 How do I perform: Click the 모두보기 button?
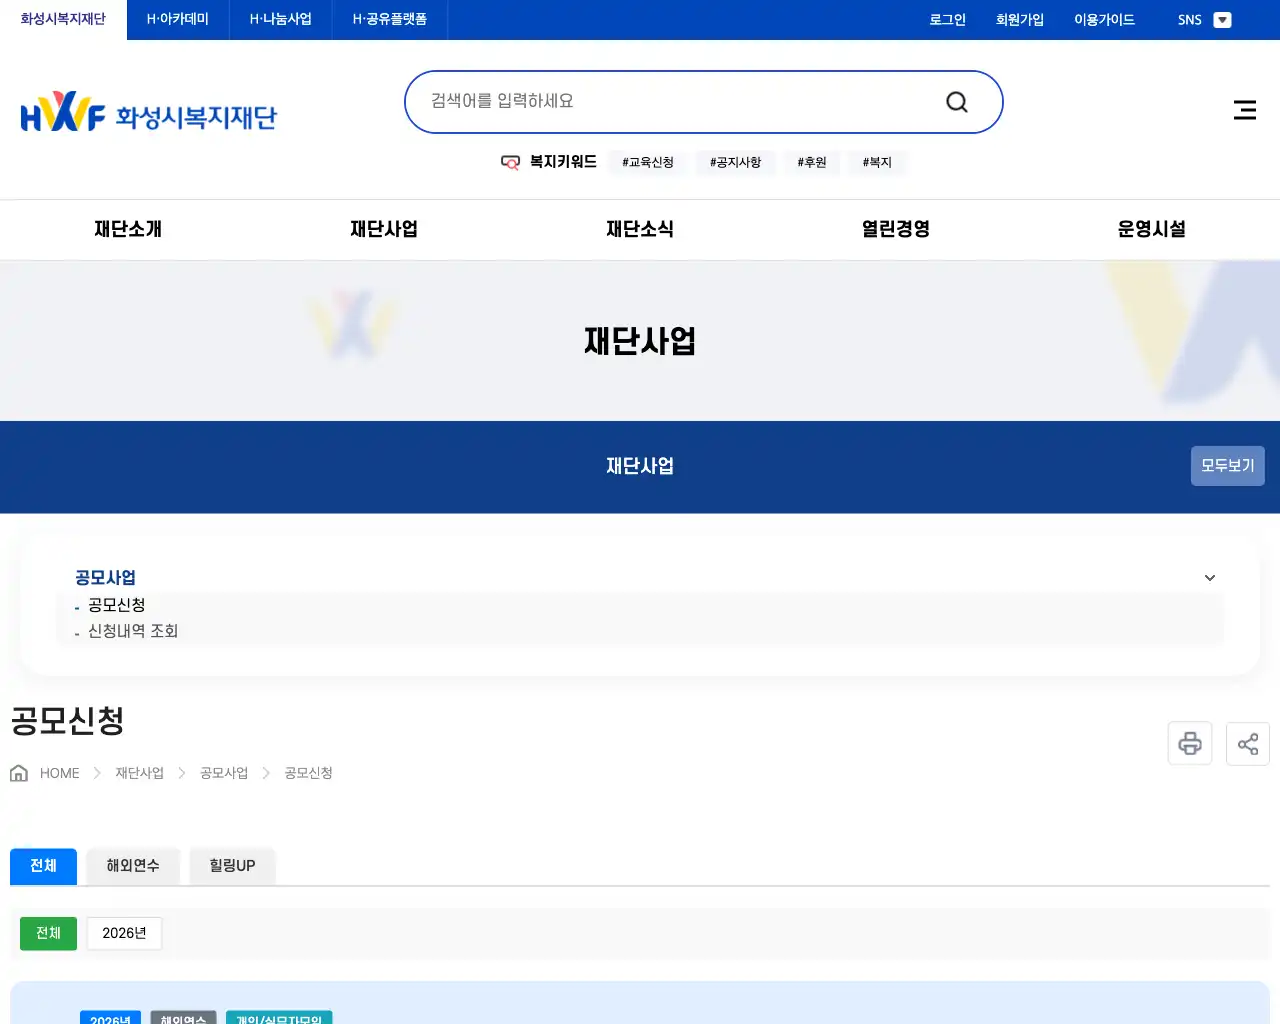click(x=1227, y=466)
